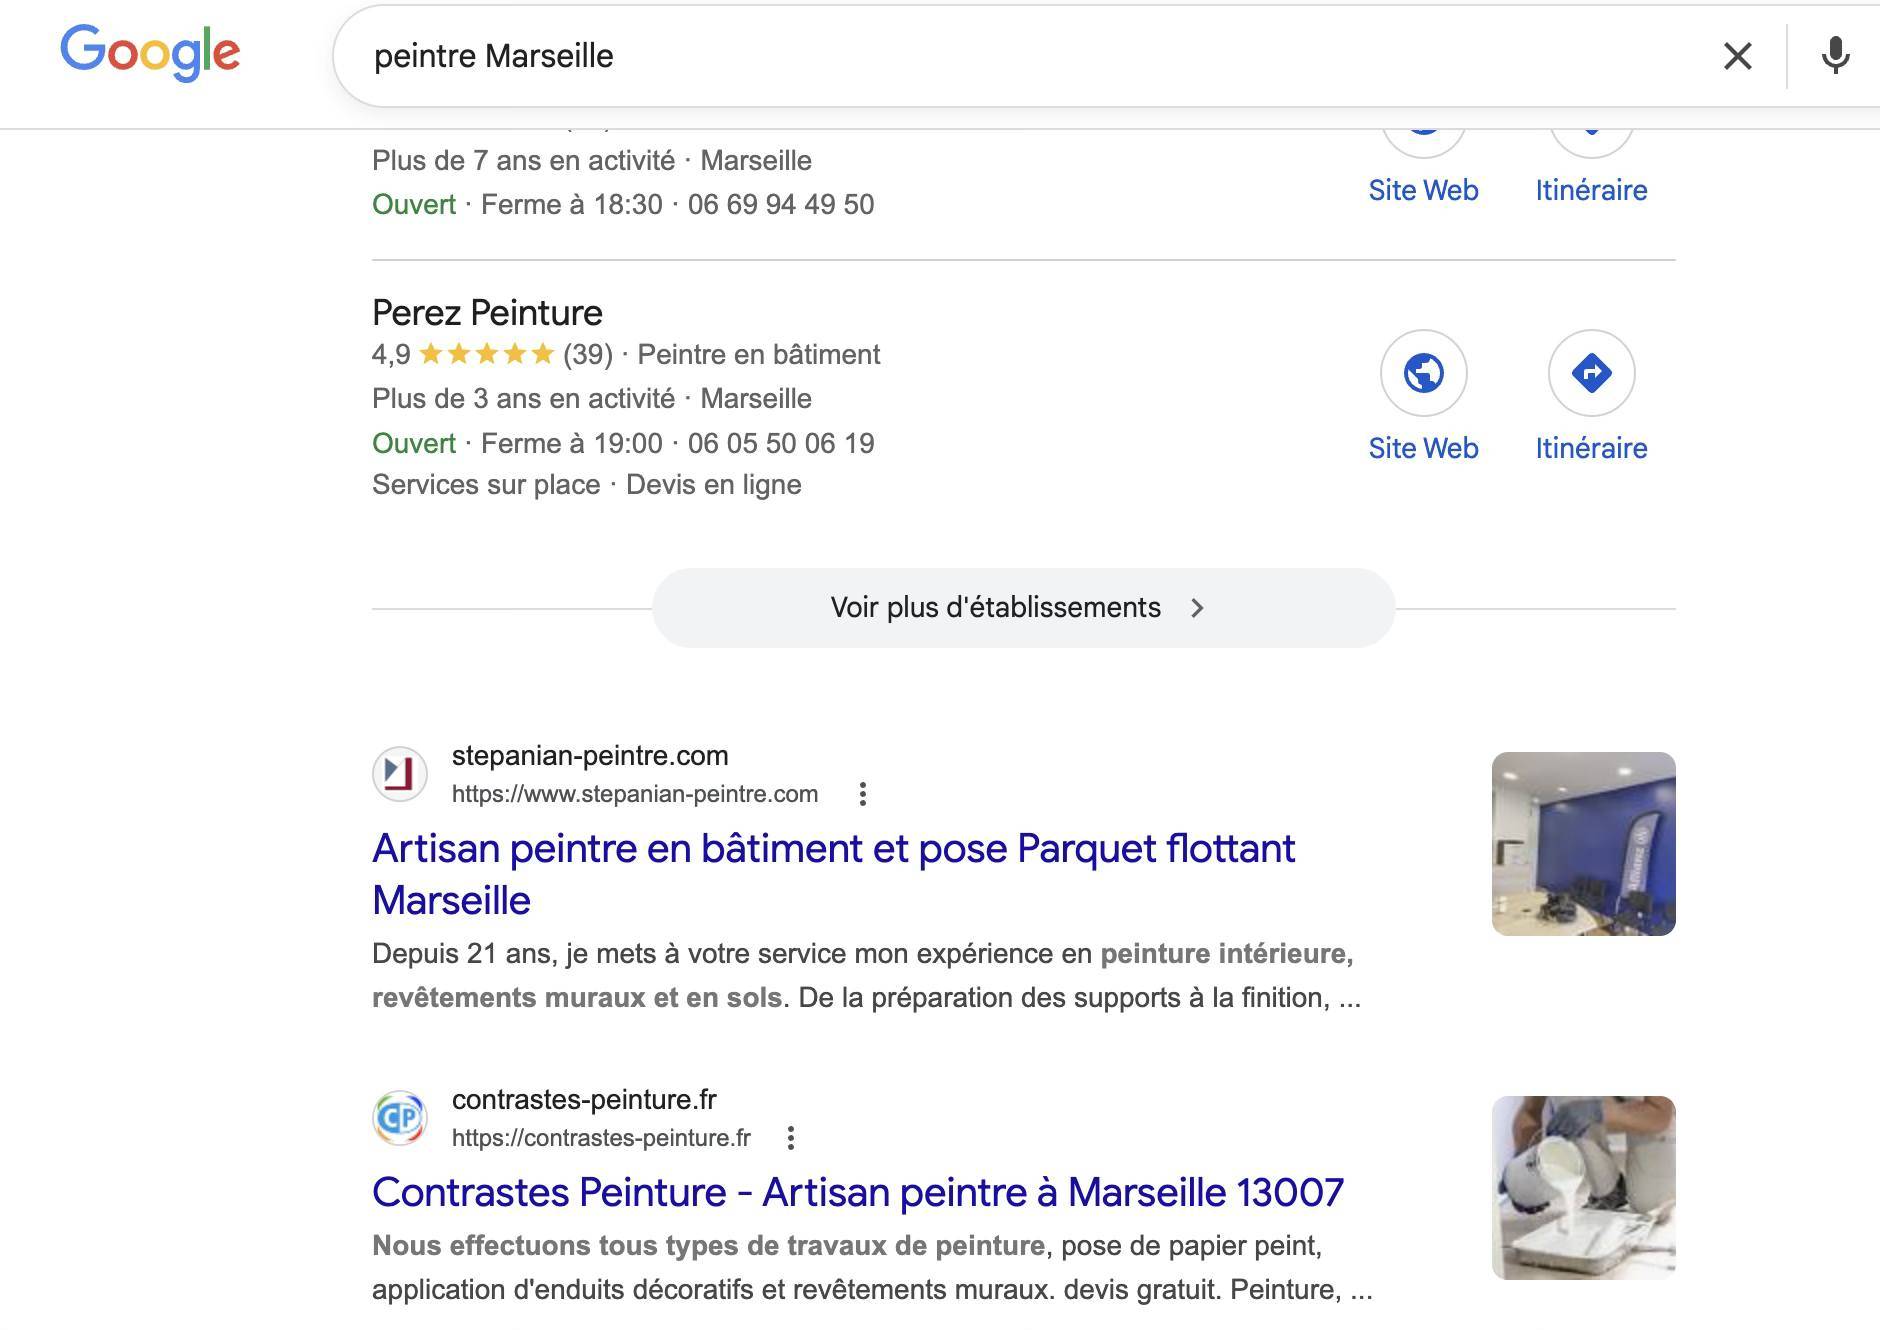Image resolution: width=1880 pixels, height=1330 pixels.
Task: Open the blue wall room thumbnail
Action: pos(1583,844)
